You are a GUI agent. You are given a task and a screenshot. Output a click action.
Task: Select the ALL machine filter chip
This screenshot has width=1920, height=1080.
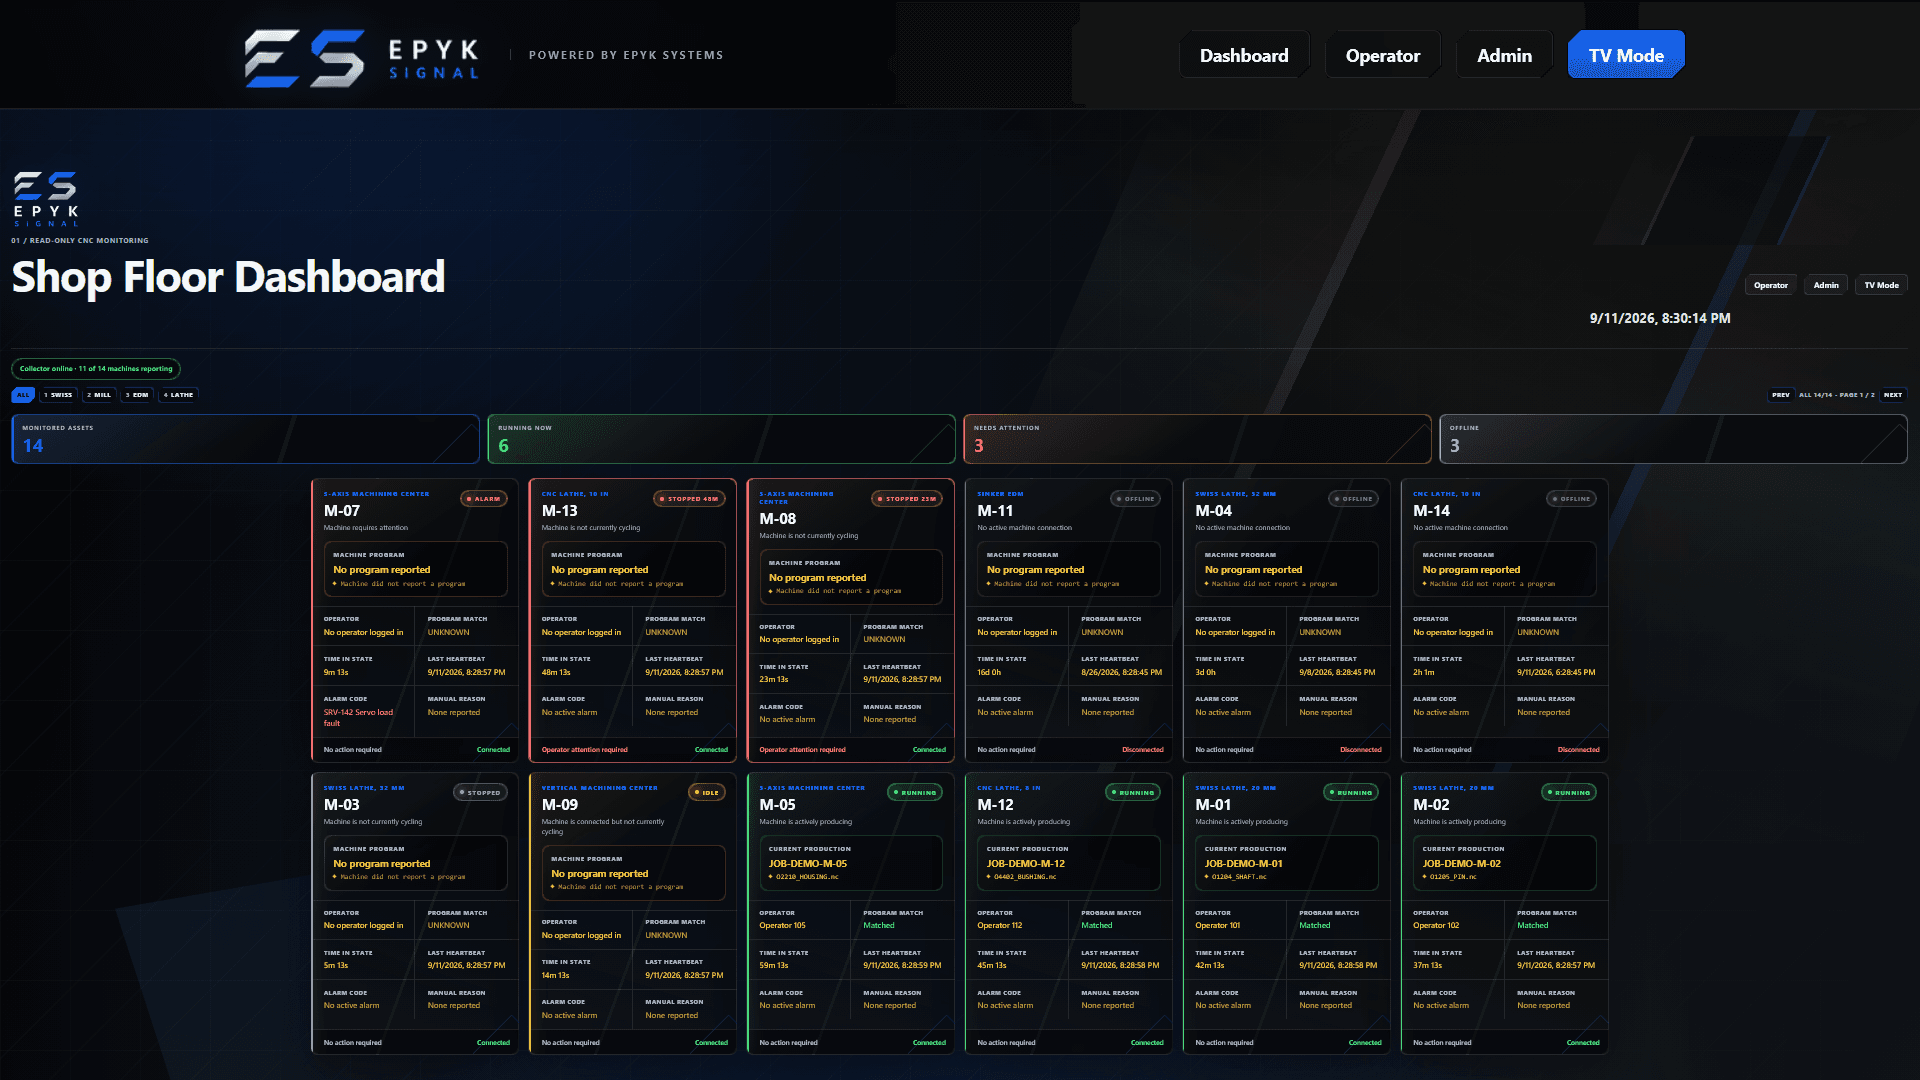point(23,395)
